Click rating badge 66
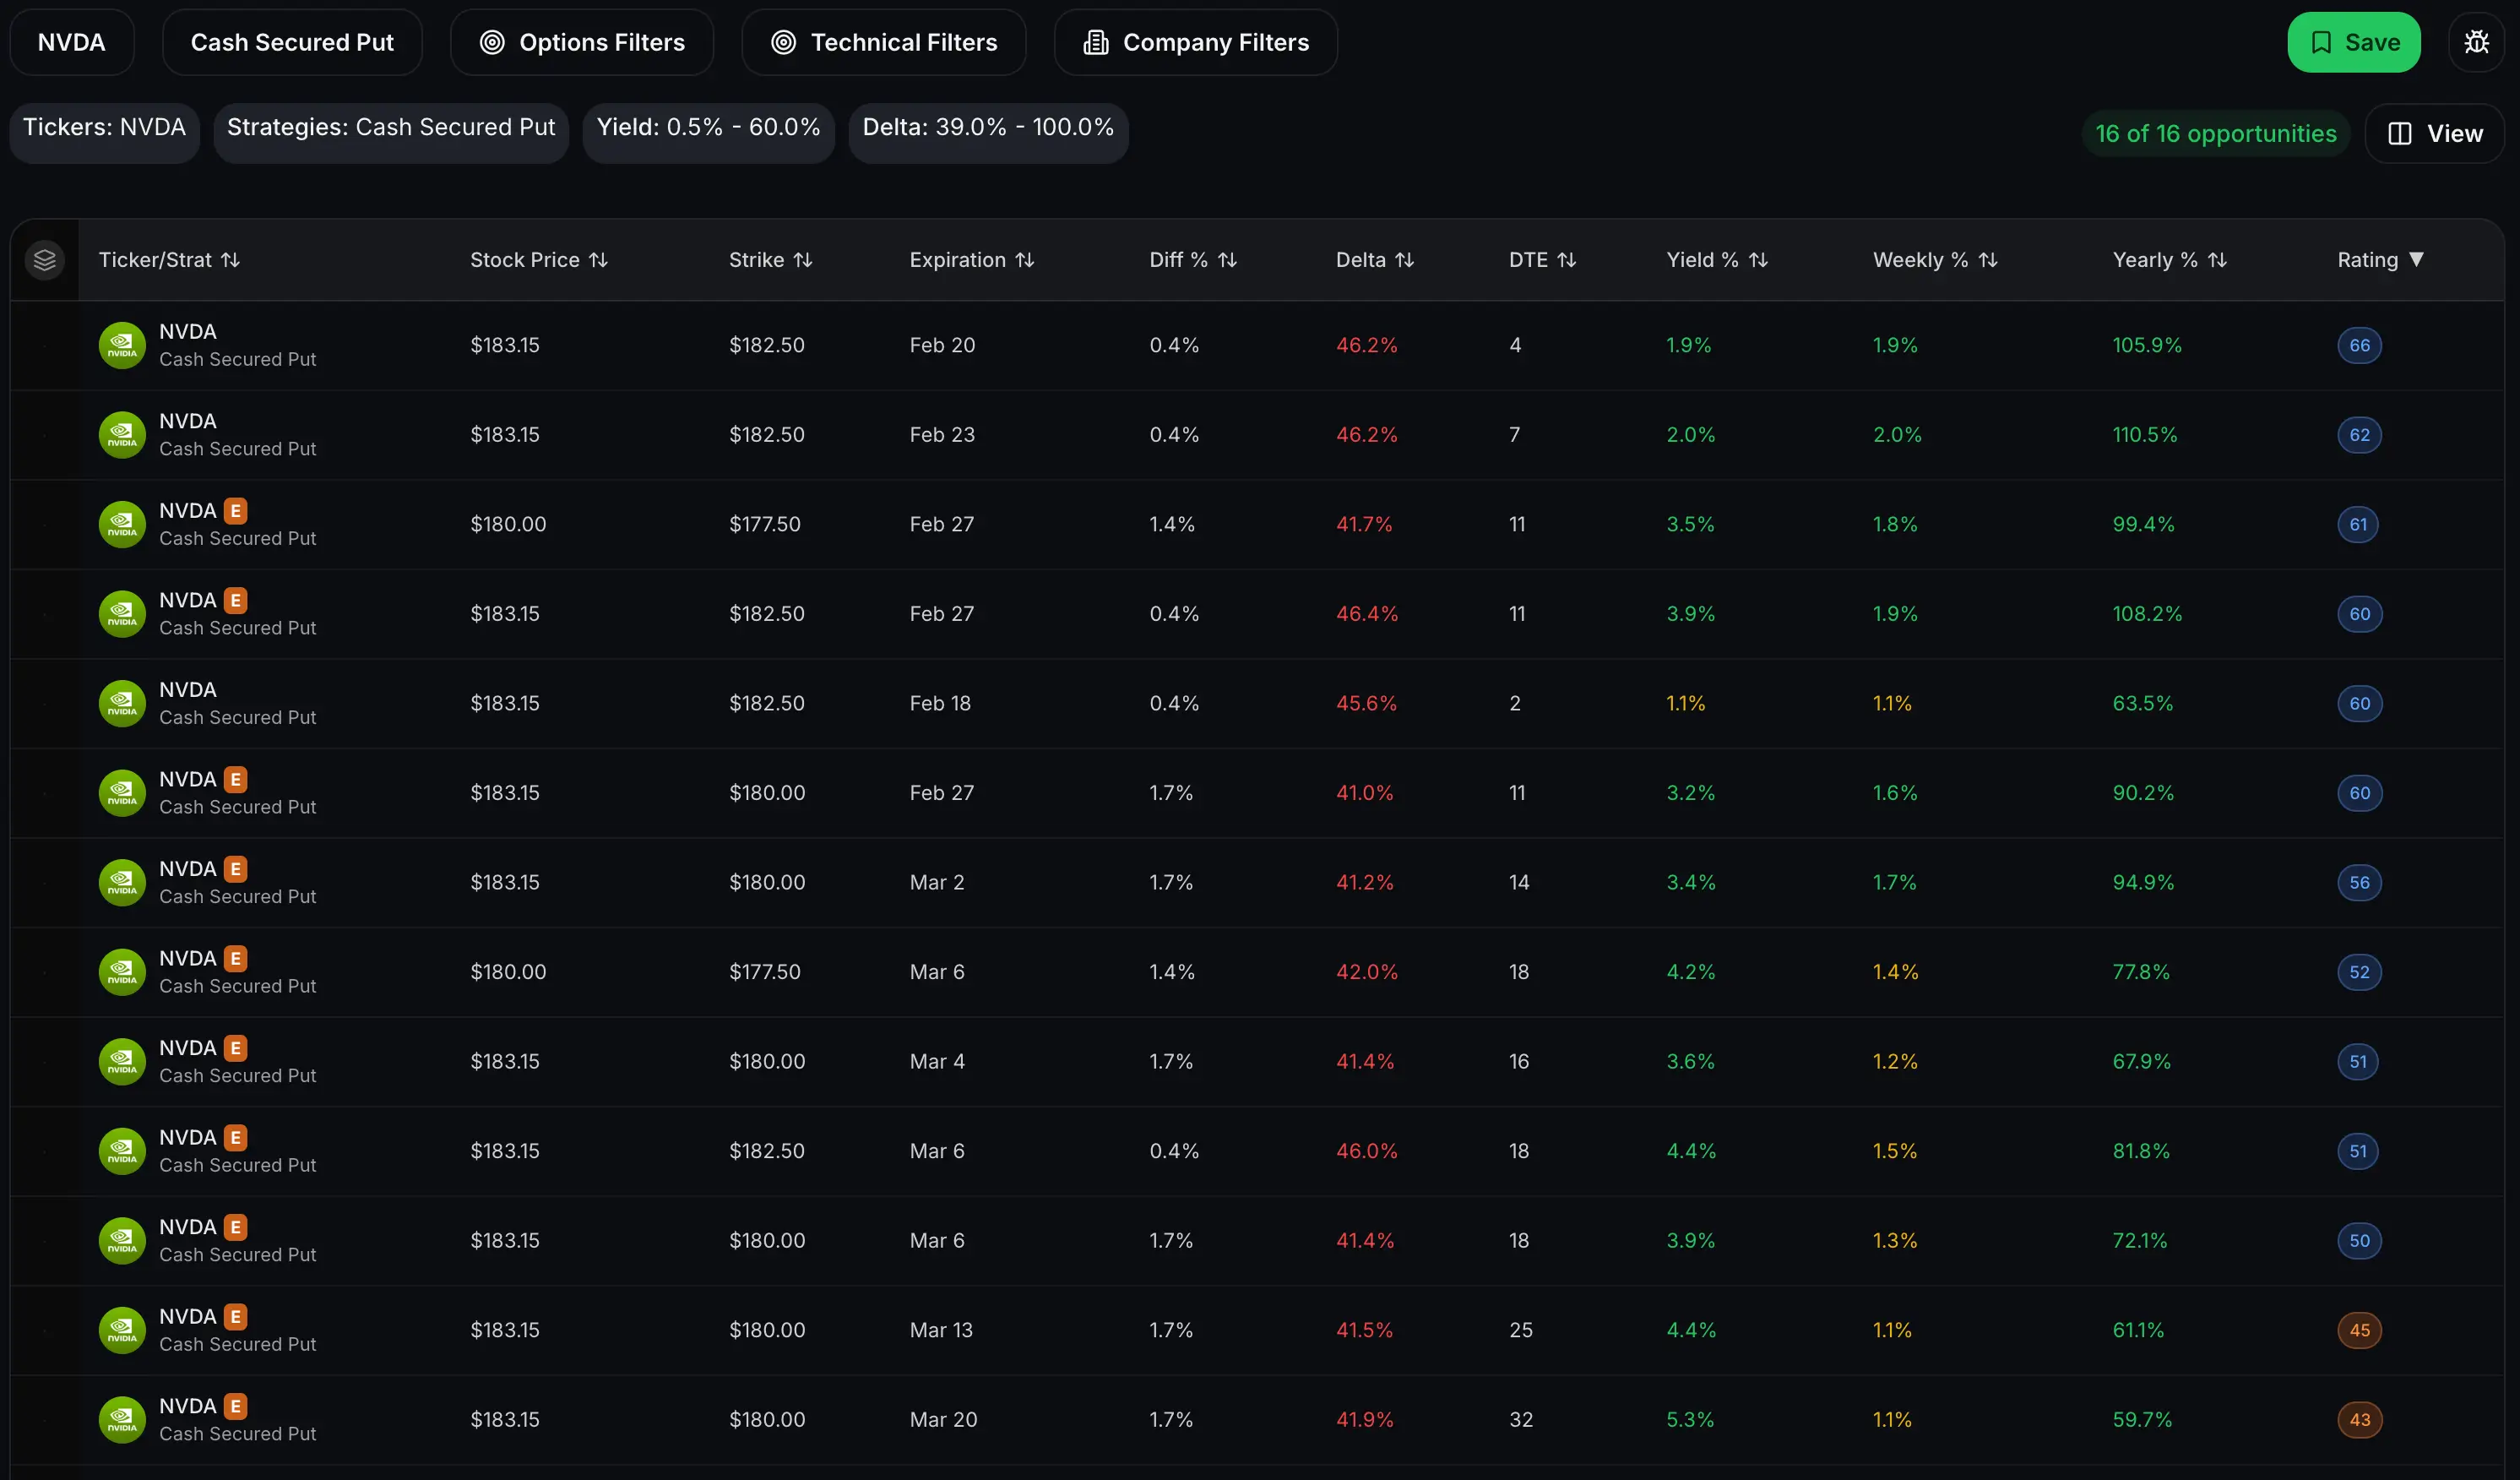This screenshot has width=2520, height=1480. (x=2360, y=345)
